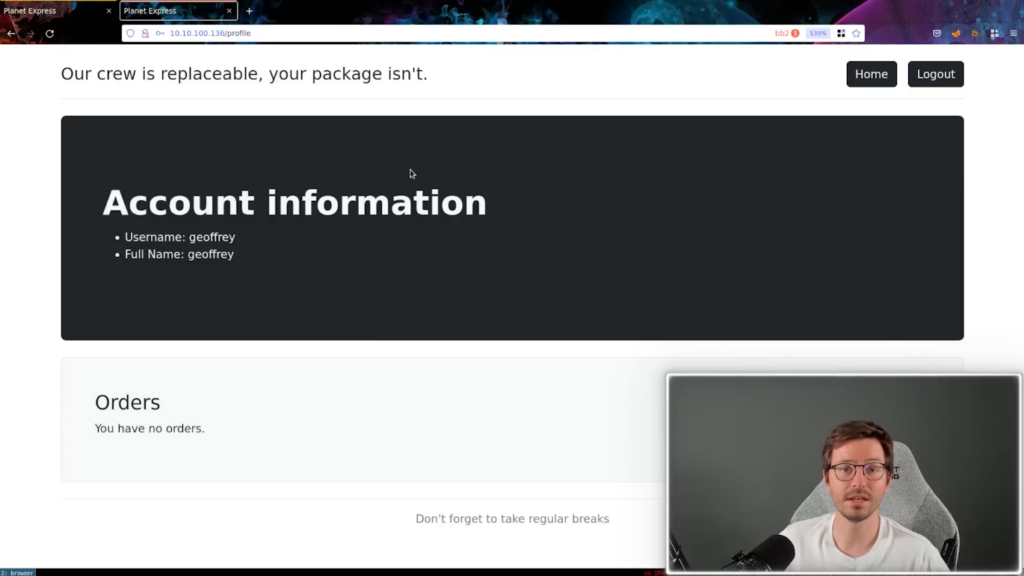Screen dimensions: 1024x576
Task: Click 'Full Name: geoffrey' line
Action: pos(179,254)
